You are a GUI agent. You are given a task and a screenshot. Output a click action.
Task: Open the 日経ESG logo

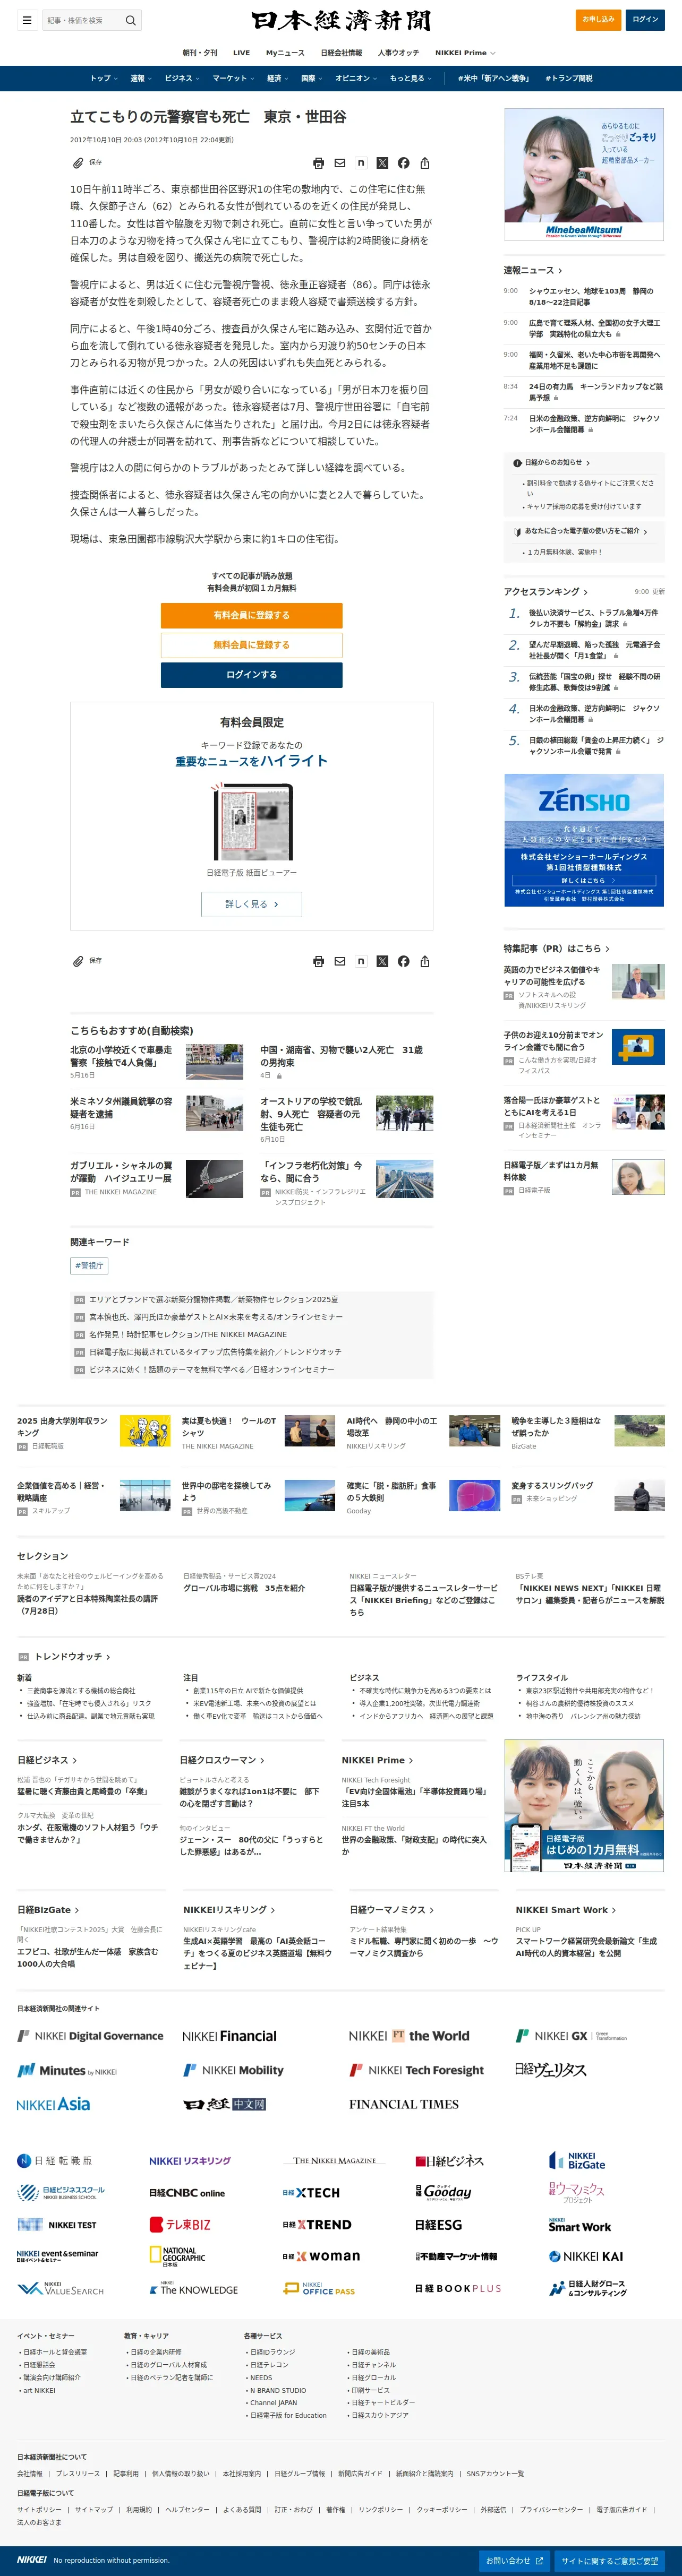pyautogui.click(x=438, y=2225)
